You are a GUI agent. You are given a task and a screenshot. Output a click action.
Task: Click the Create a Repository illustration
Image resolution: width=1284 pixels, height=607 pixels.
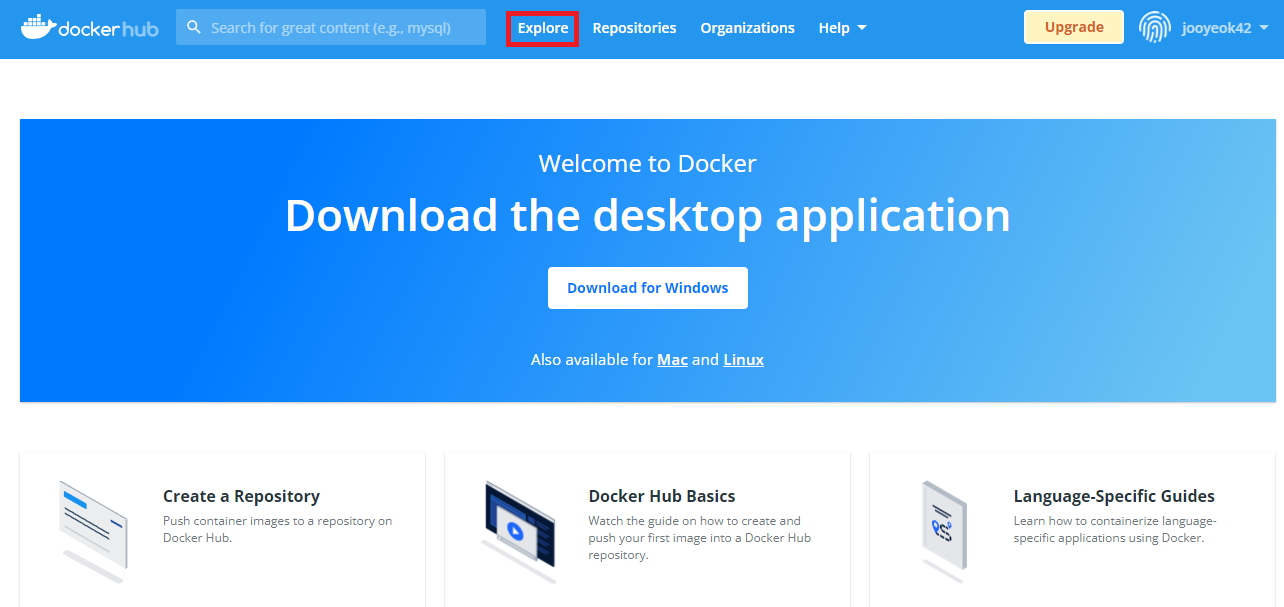pos(95,530)
